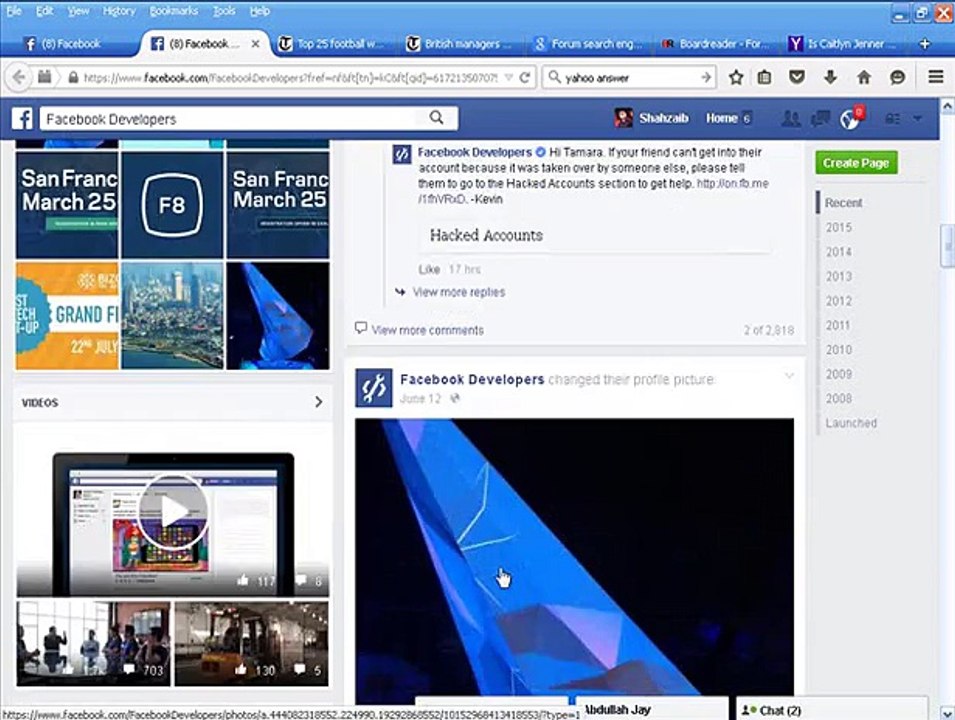
Task: Switch to Top 25 football tab
Action: click(331, 44)
